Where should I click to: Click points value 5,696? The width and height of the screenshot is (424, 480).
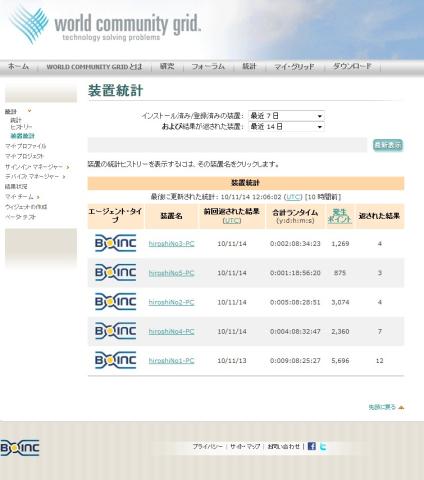[340, 361]
